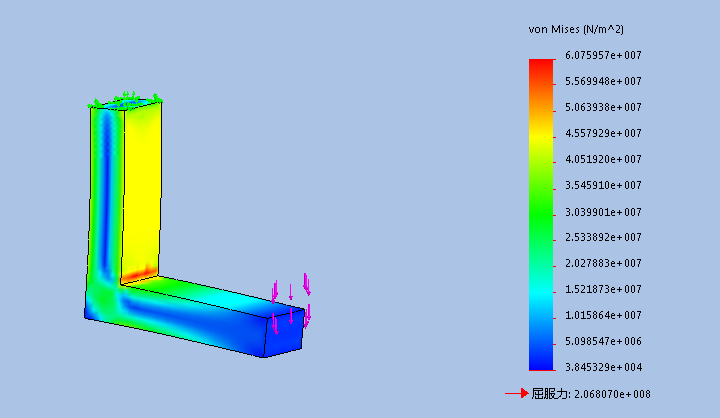Click the blue end face of horizontal arm

click(285, 333)
